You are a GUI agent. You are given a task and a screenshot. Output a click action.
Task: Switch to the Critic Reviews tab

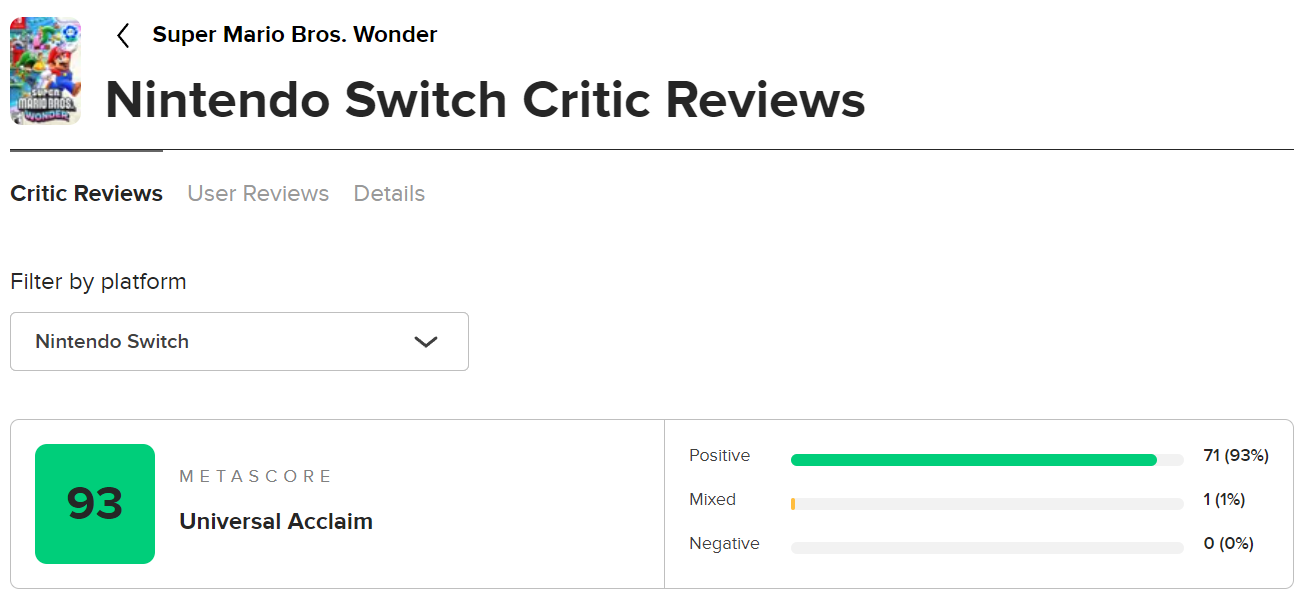(x=86, y=194)
